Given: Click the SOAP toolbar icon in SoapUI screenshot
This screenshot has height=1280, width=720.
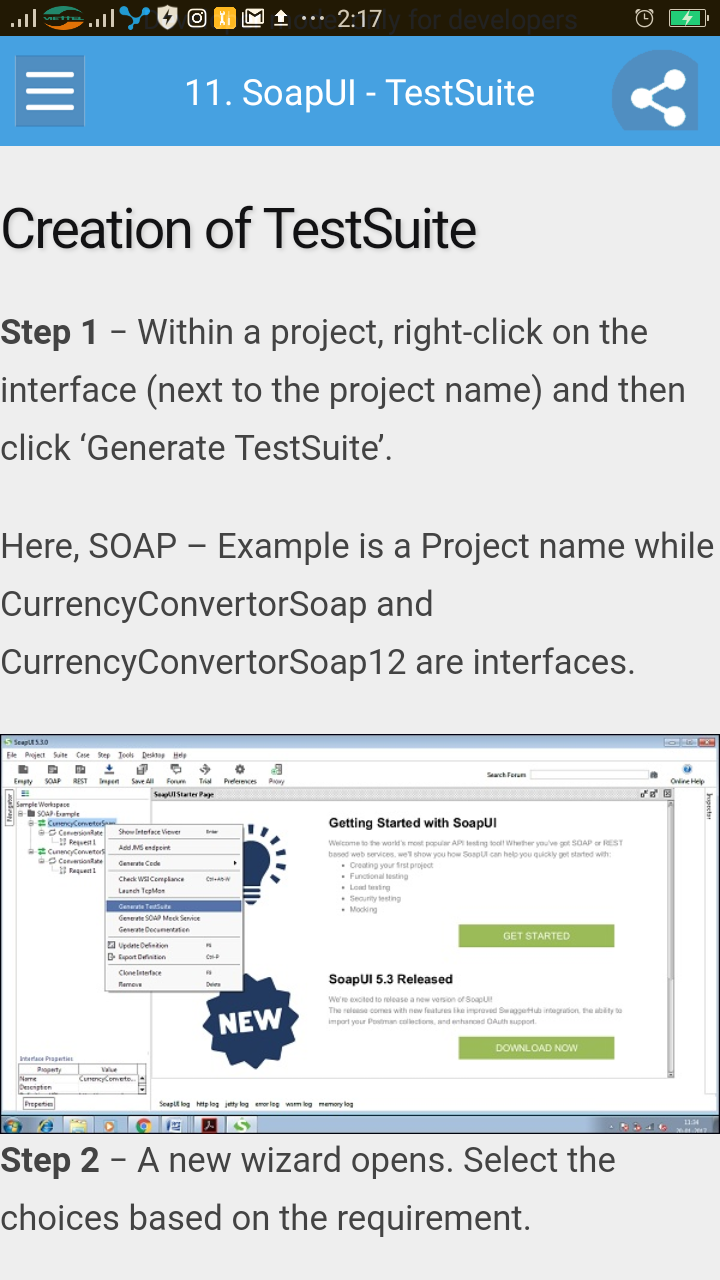Looking at the screenshot, I should pos(52,774).
